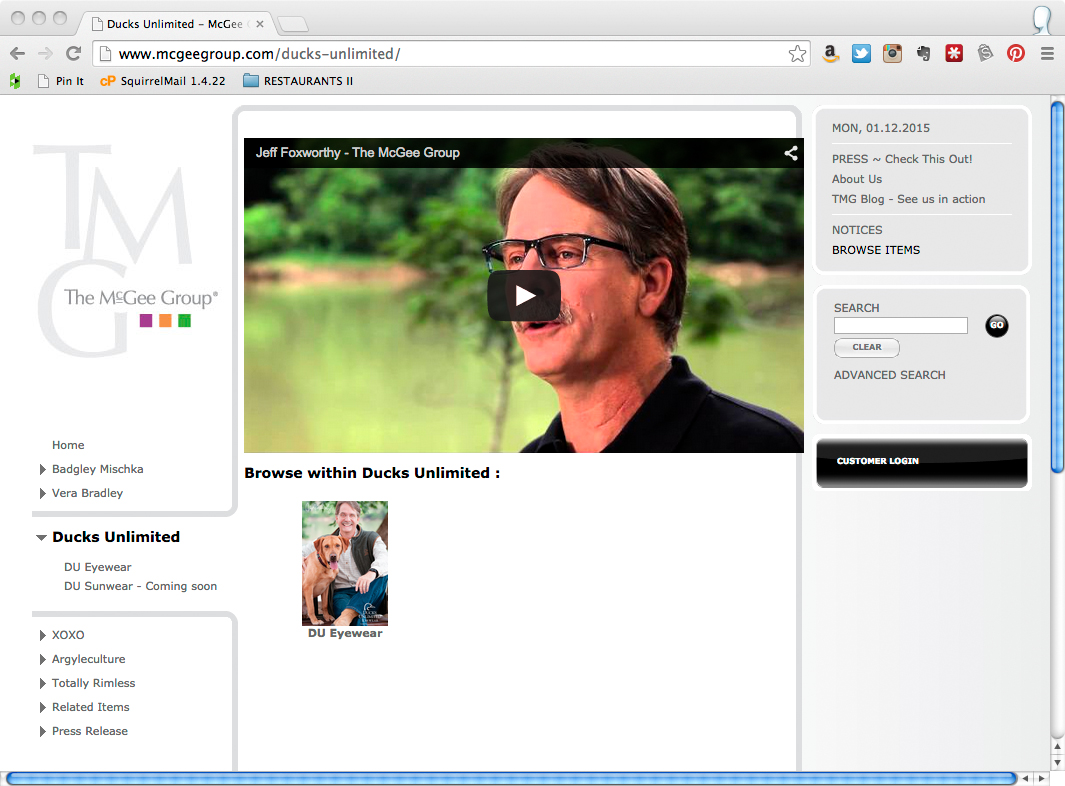Click the green bookmark icon in bookmarks bar
1065x786 pixels.
[15, 82]
